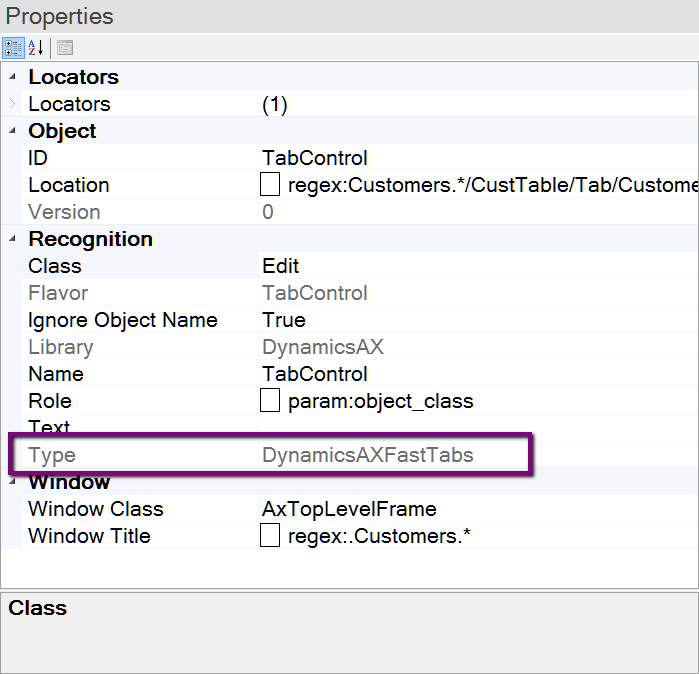The width and height of the screenshot is (699, 674).
Task: Collapse the Object category section
Action: [x=13, y=131]
